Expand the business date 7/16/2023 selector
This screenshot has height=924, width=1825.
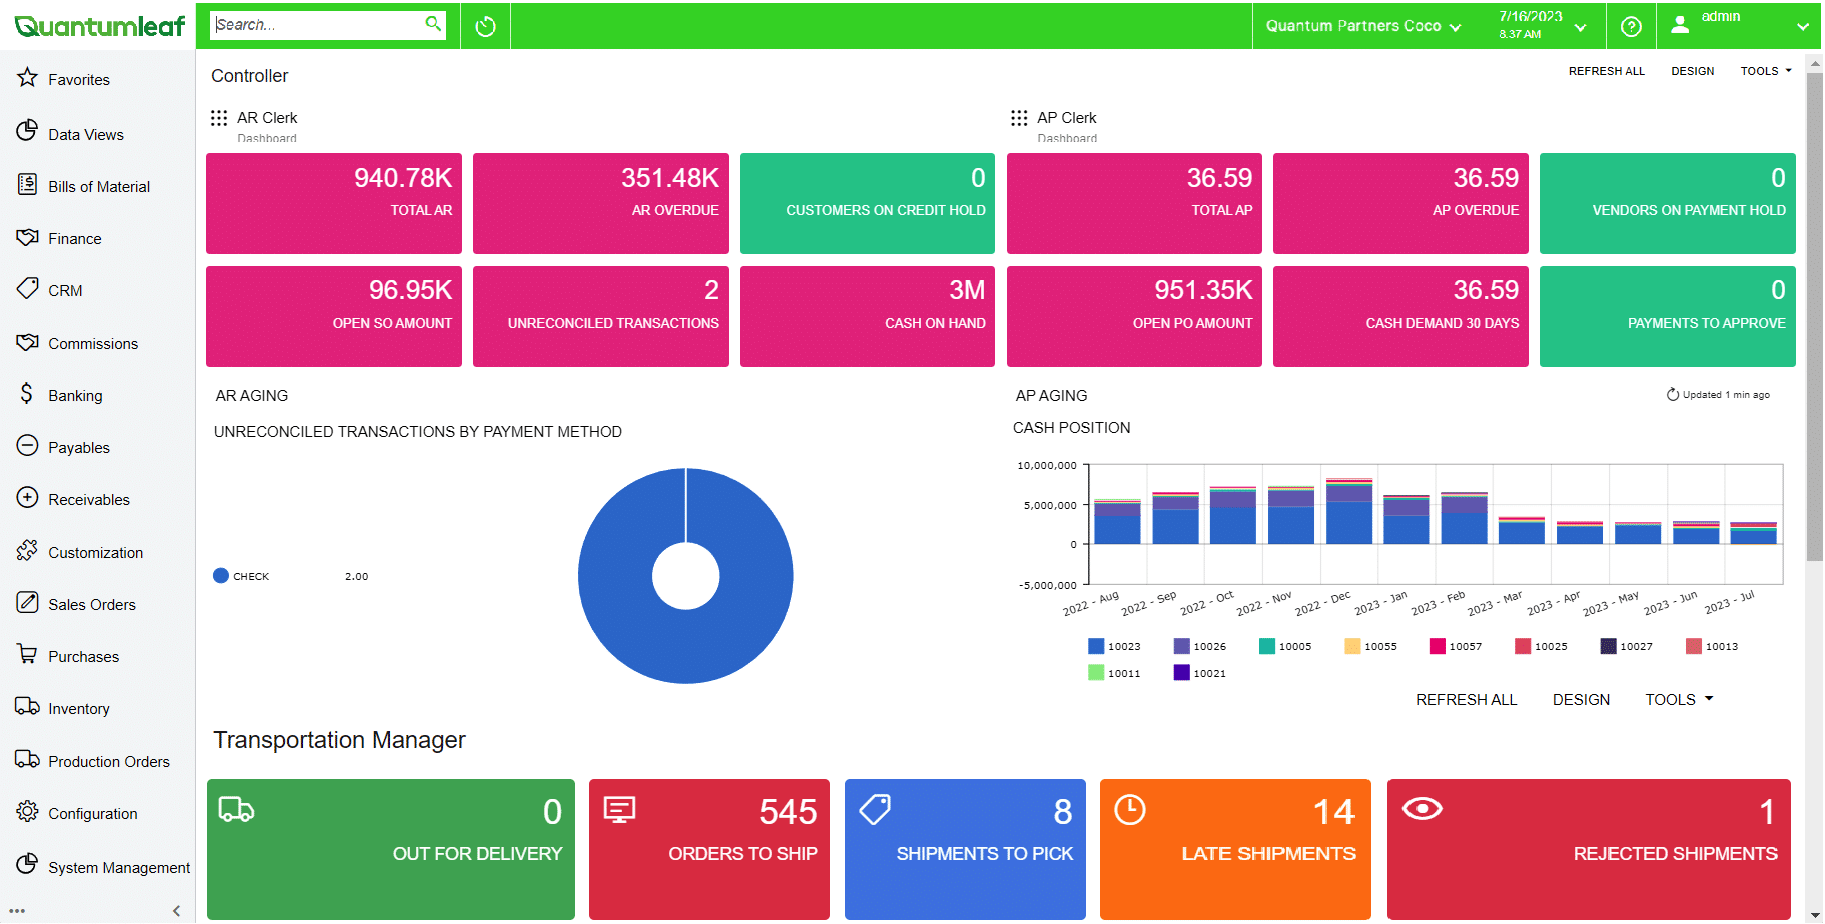1543,26
